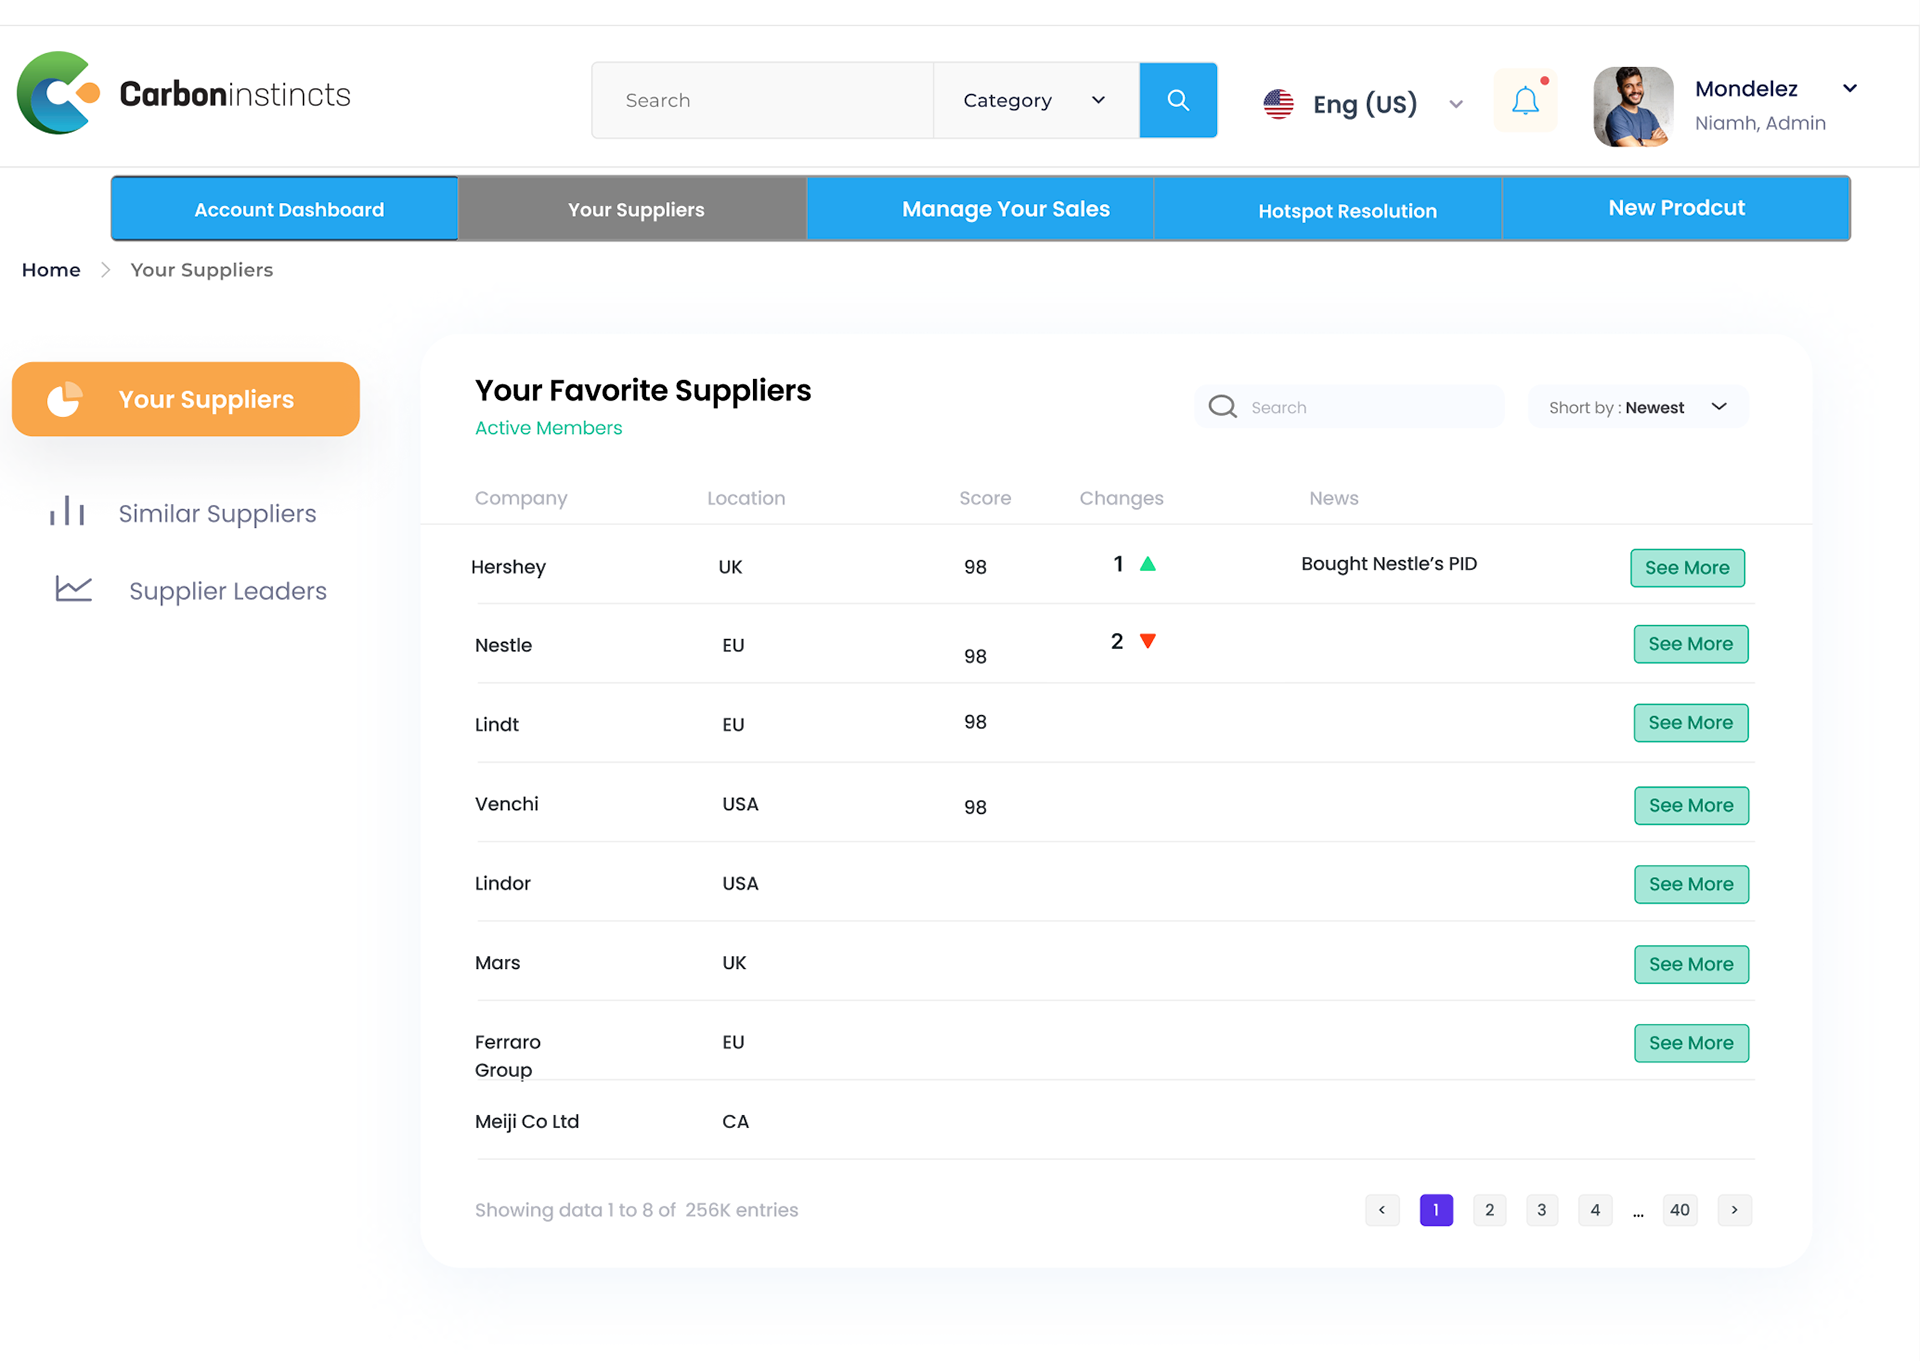Click the Company column header
Viewport: 1920px width, 1361px height.
point(521,498)
